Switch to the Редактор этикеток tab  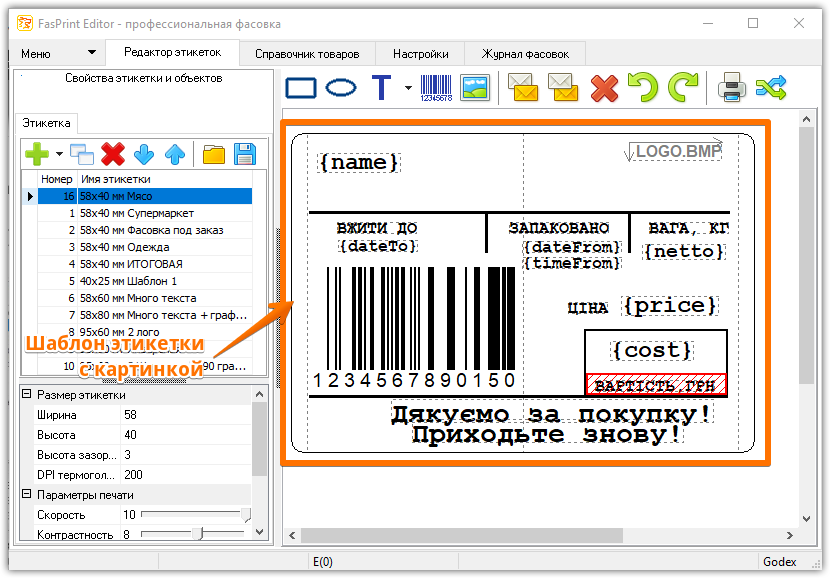173,52
